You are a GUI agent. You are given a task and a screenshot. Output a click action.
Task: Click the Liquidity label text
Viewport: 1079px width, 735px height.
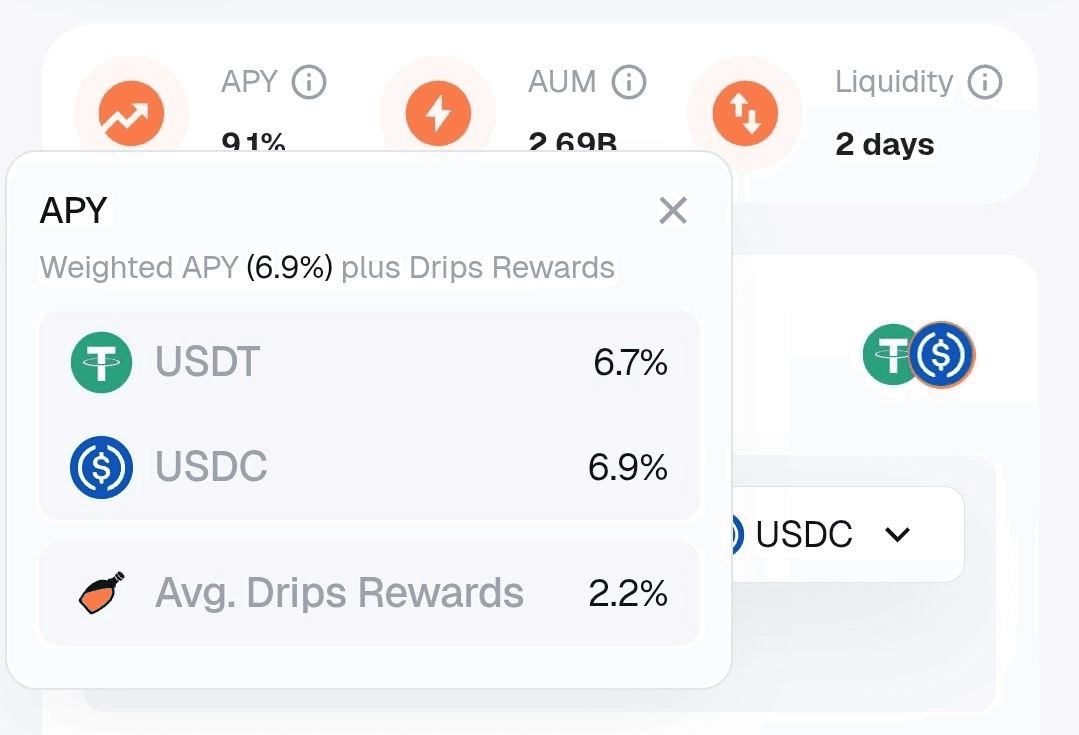(x=894, y=82)
